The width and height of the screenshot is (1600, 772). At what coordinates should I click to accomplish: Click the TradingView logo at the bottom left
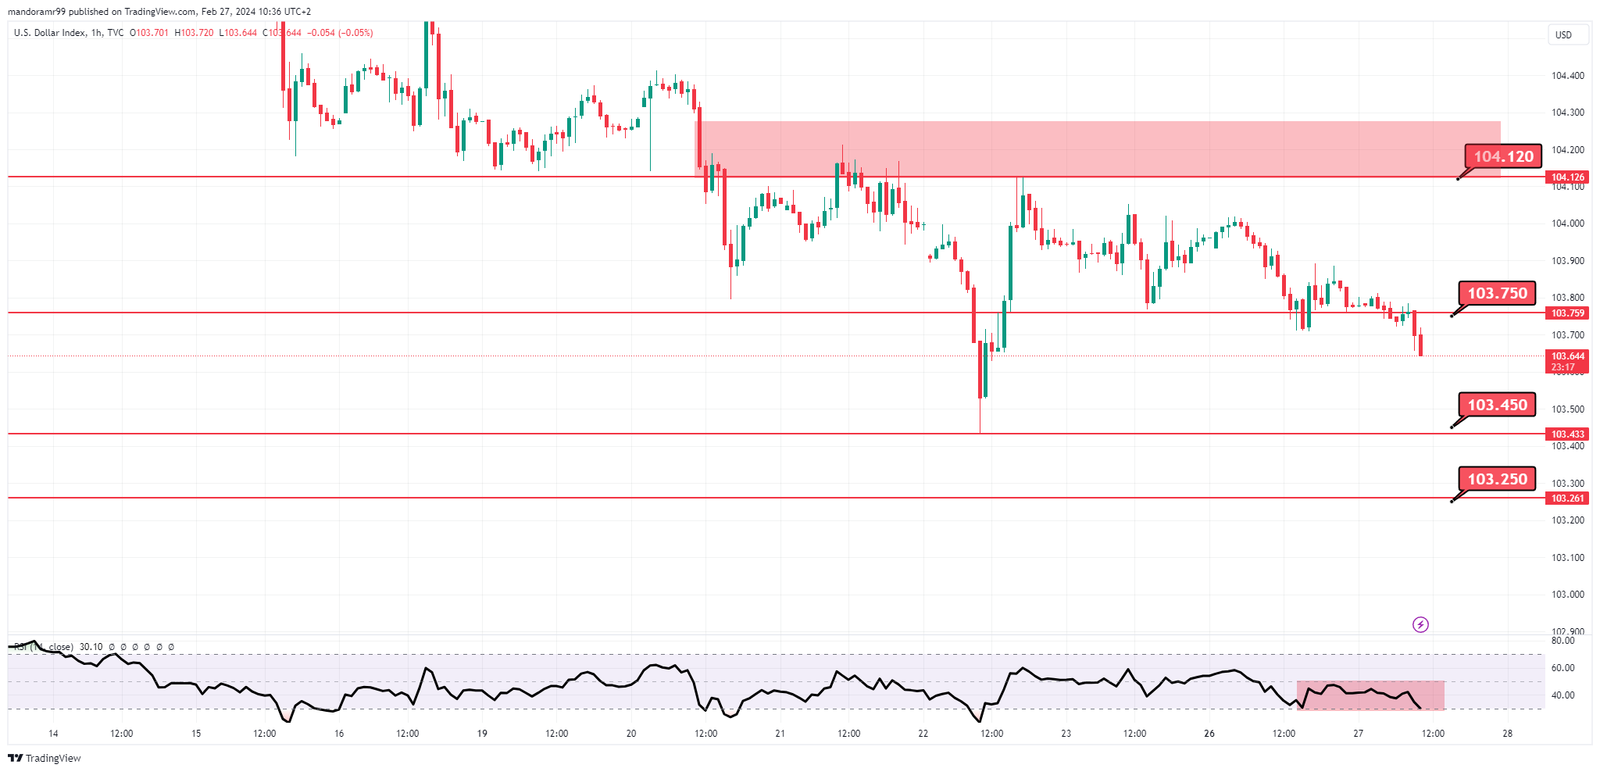(44, 758)
